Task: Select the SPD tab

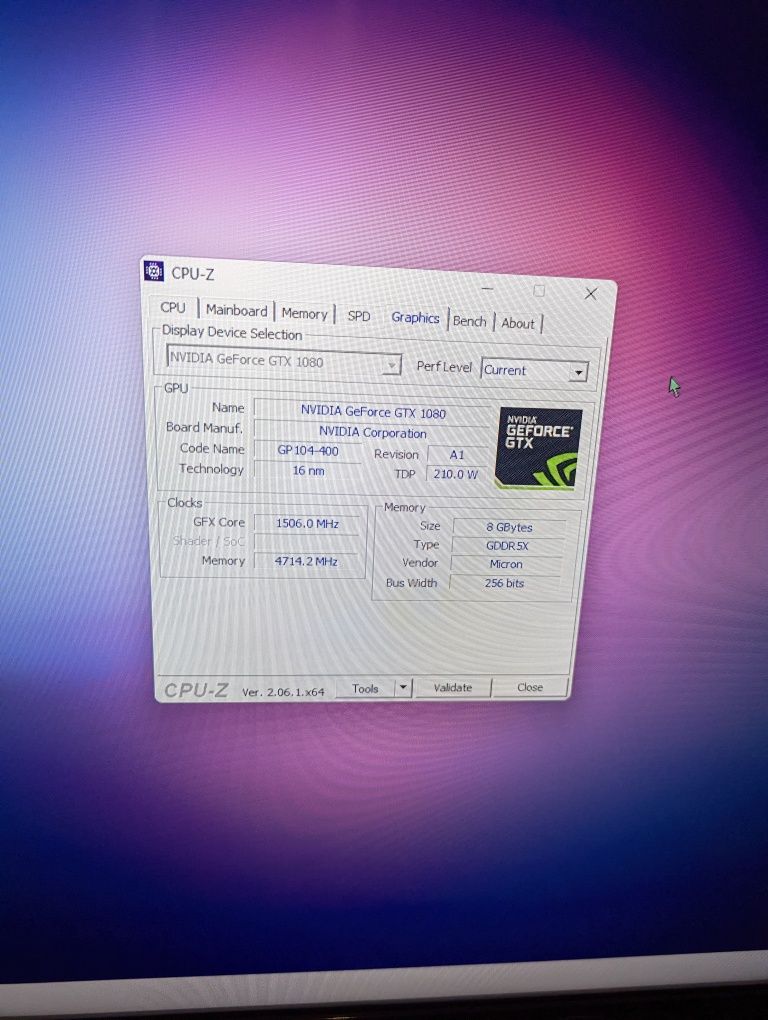Action: (x=358, y=316)
